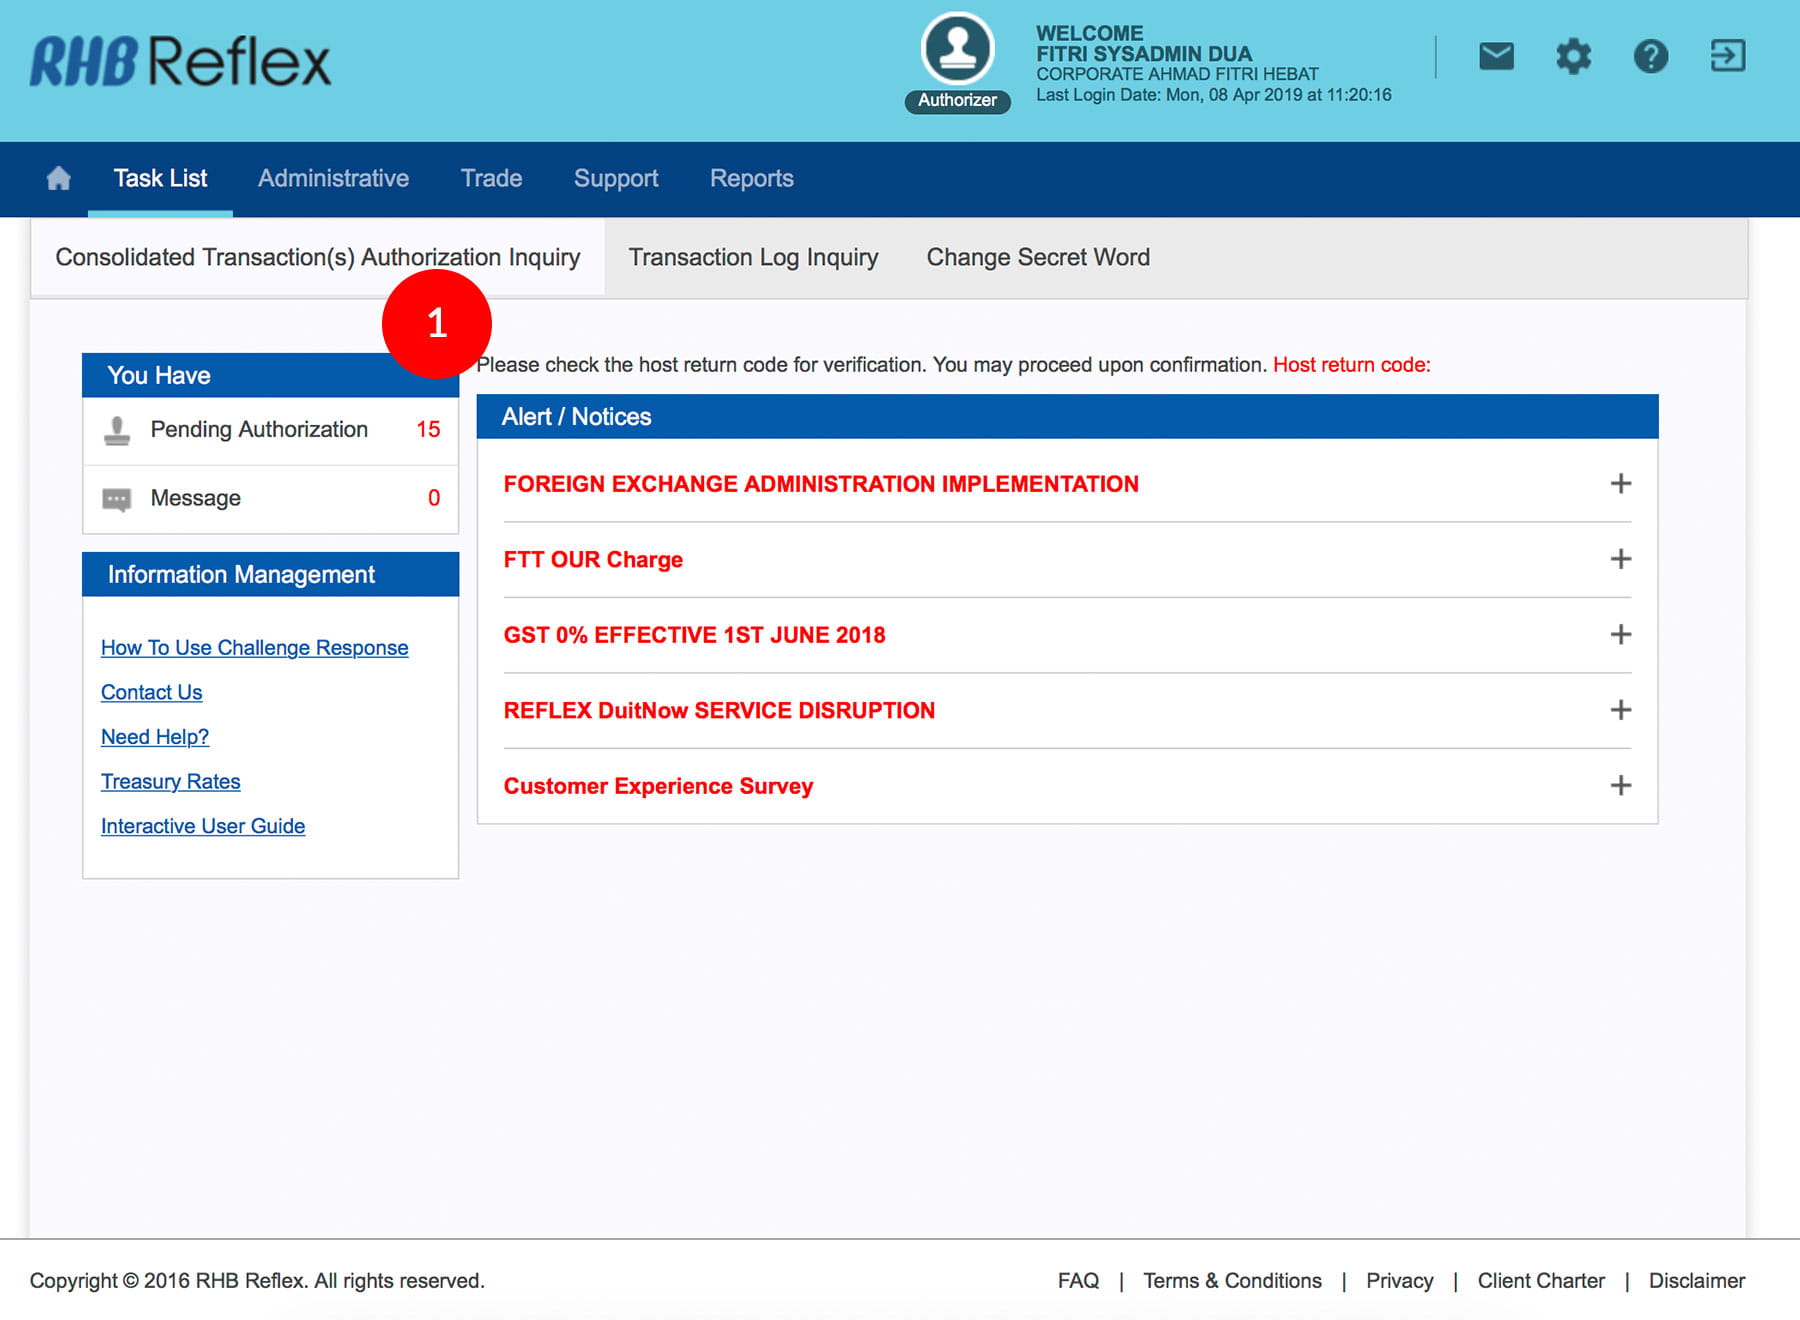Click the help question mark icon

(x=1650, y=56)
